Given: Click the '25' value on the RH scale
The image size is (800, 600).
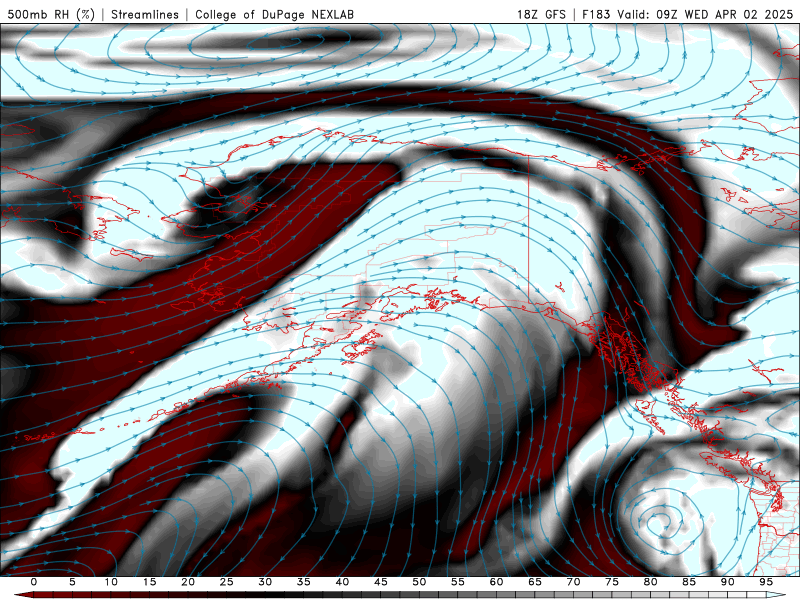Looking at the screenshot, I should [x=227, y=582].
